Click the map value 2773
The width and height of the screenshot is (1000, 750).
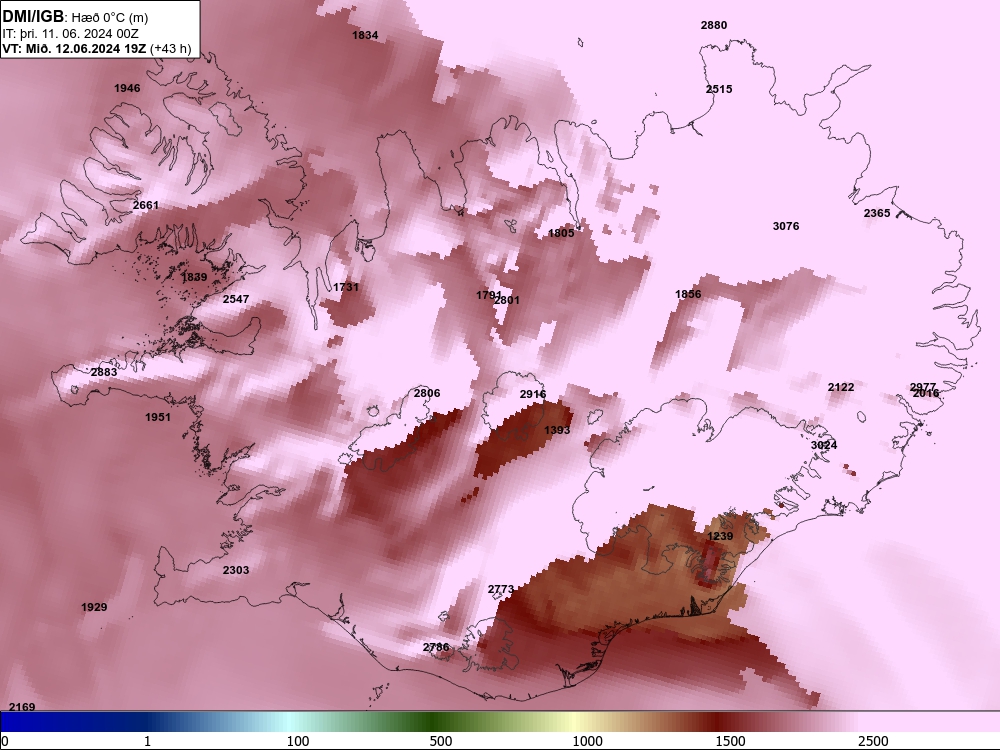pos(501,589)
